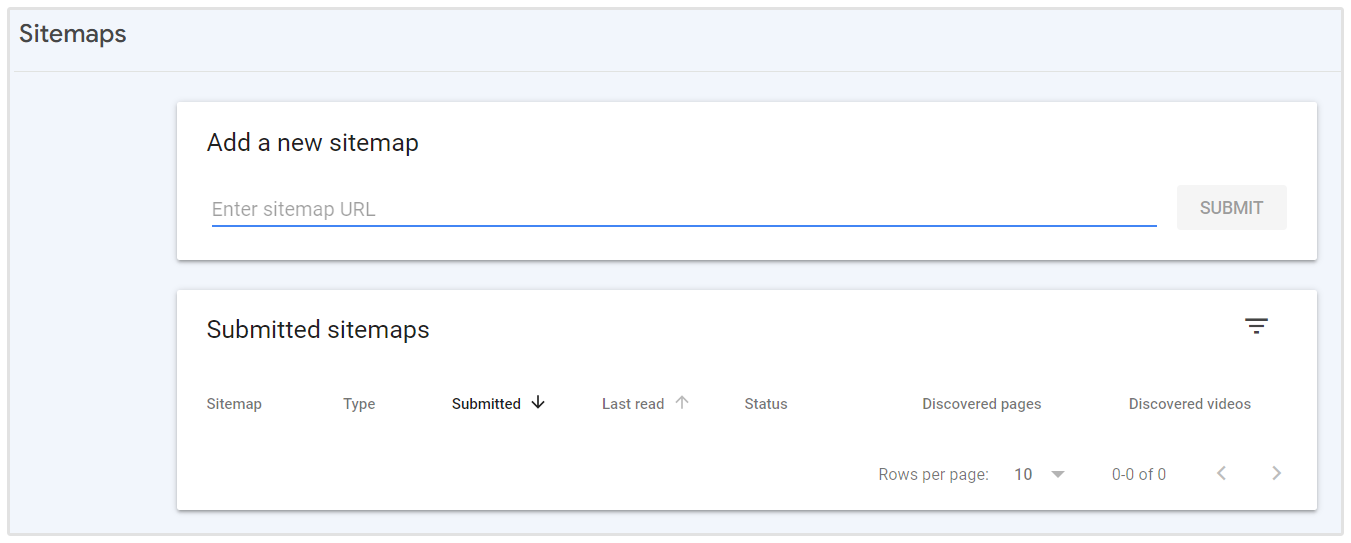
Task: Click the 0-0 of 0 pagination text
Action: 1138,475
